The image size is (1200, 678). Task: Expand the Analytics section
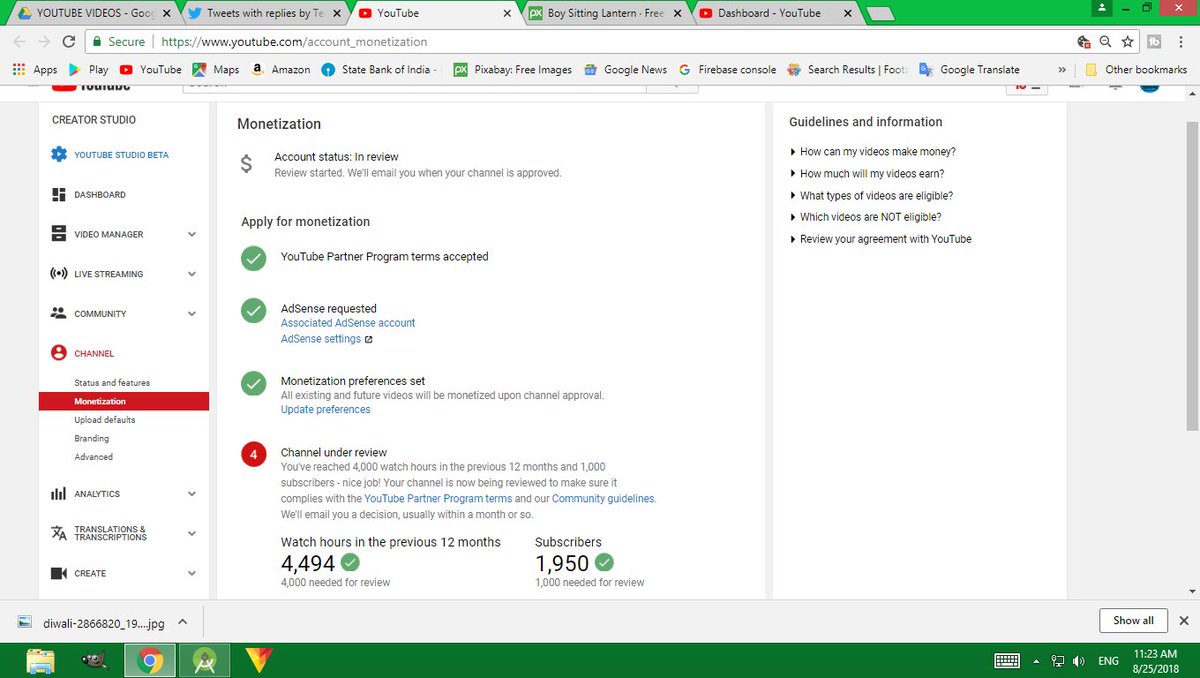[x=192, y=493]
